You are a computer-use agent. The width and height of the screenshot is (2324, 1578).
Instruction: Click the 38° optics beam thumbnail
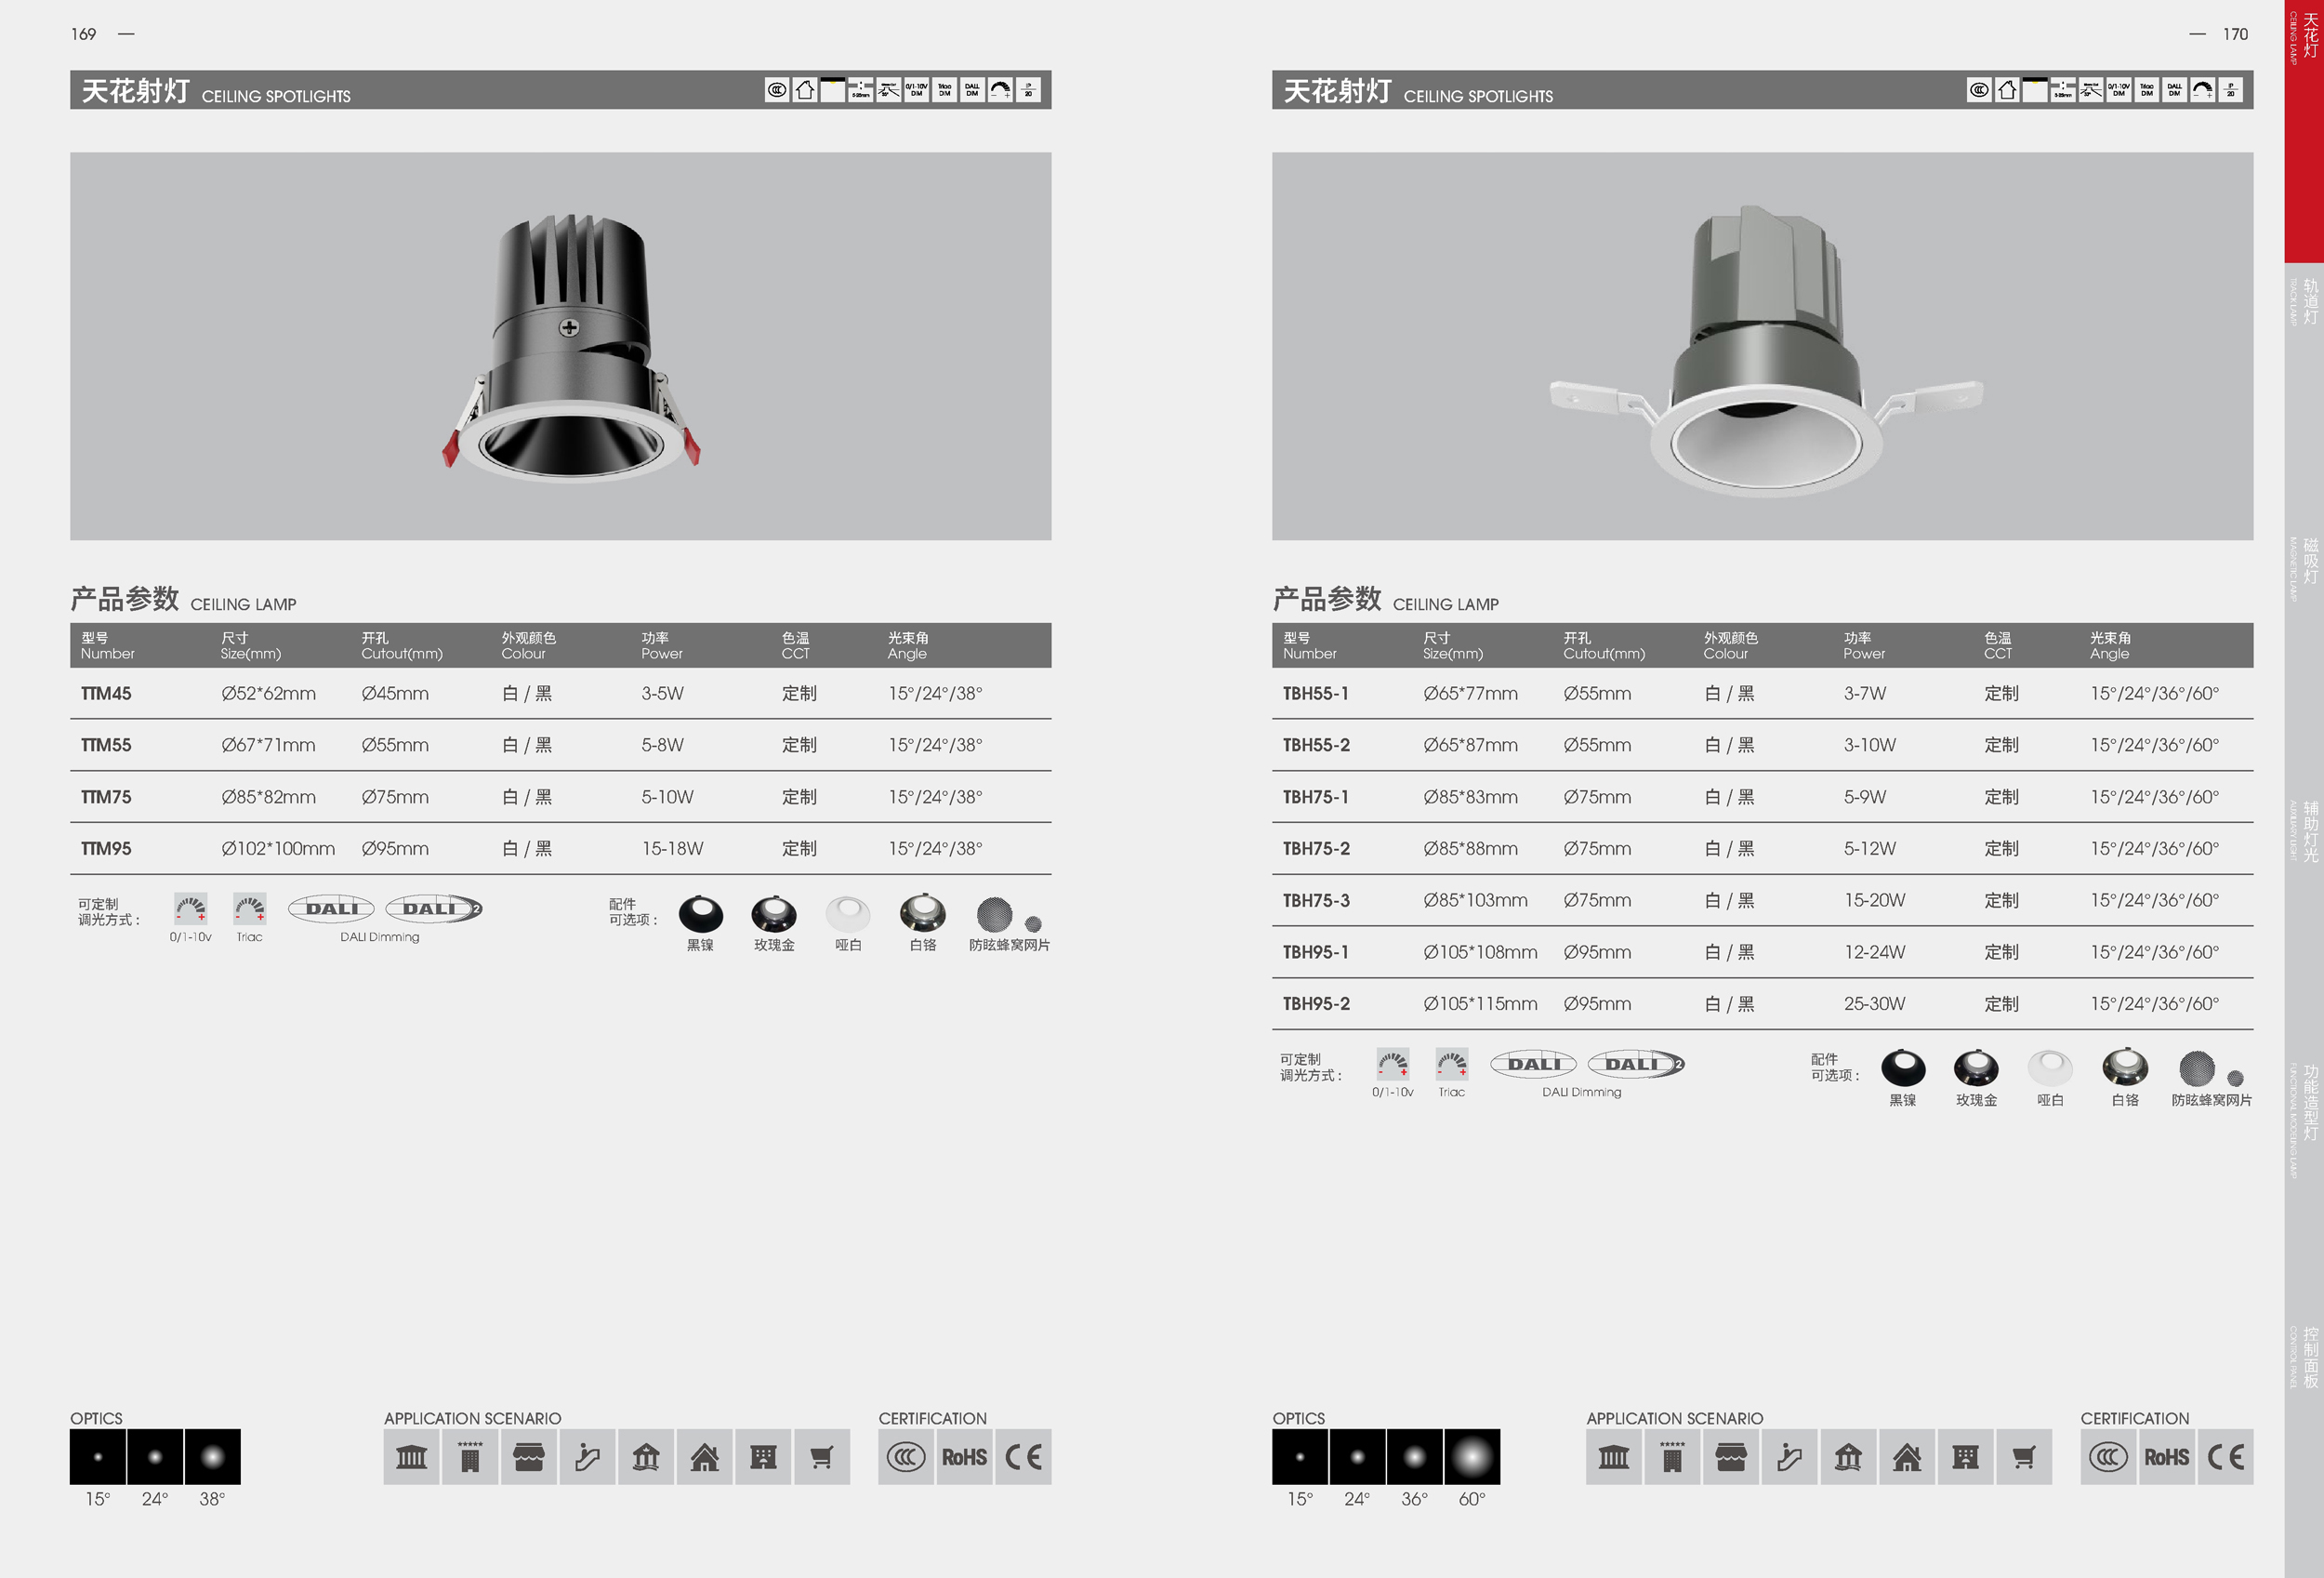pos(212,1457)
